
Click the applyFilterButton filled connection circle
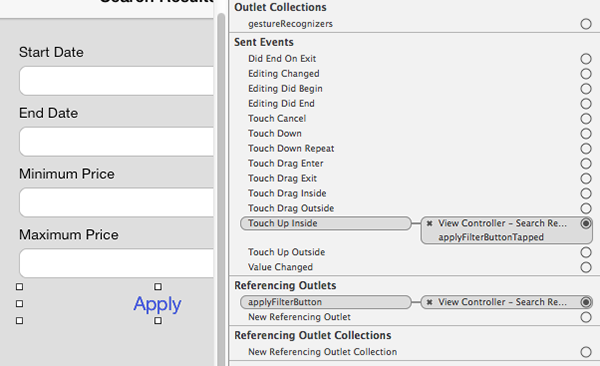(x=586, y=302)
